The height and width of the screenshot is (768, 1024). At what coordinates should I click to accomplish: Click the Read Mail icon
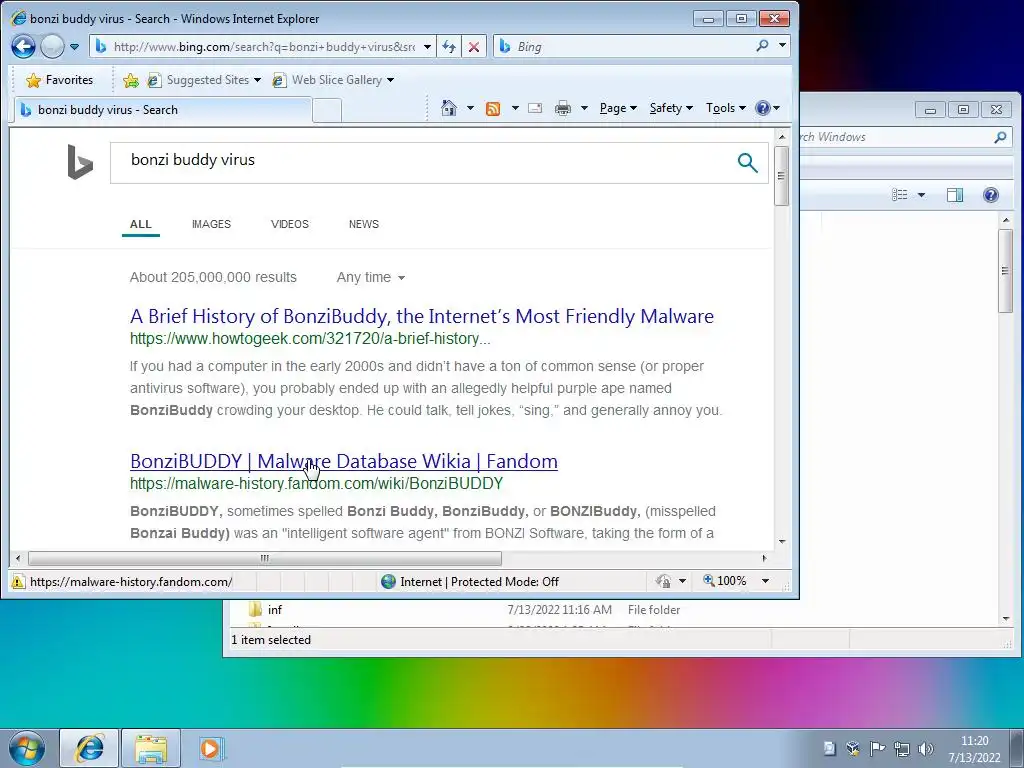click(x=535, y=108)
